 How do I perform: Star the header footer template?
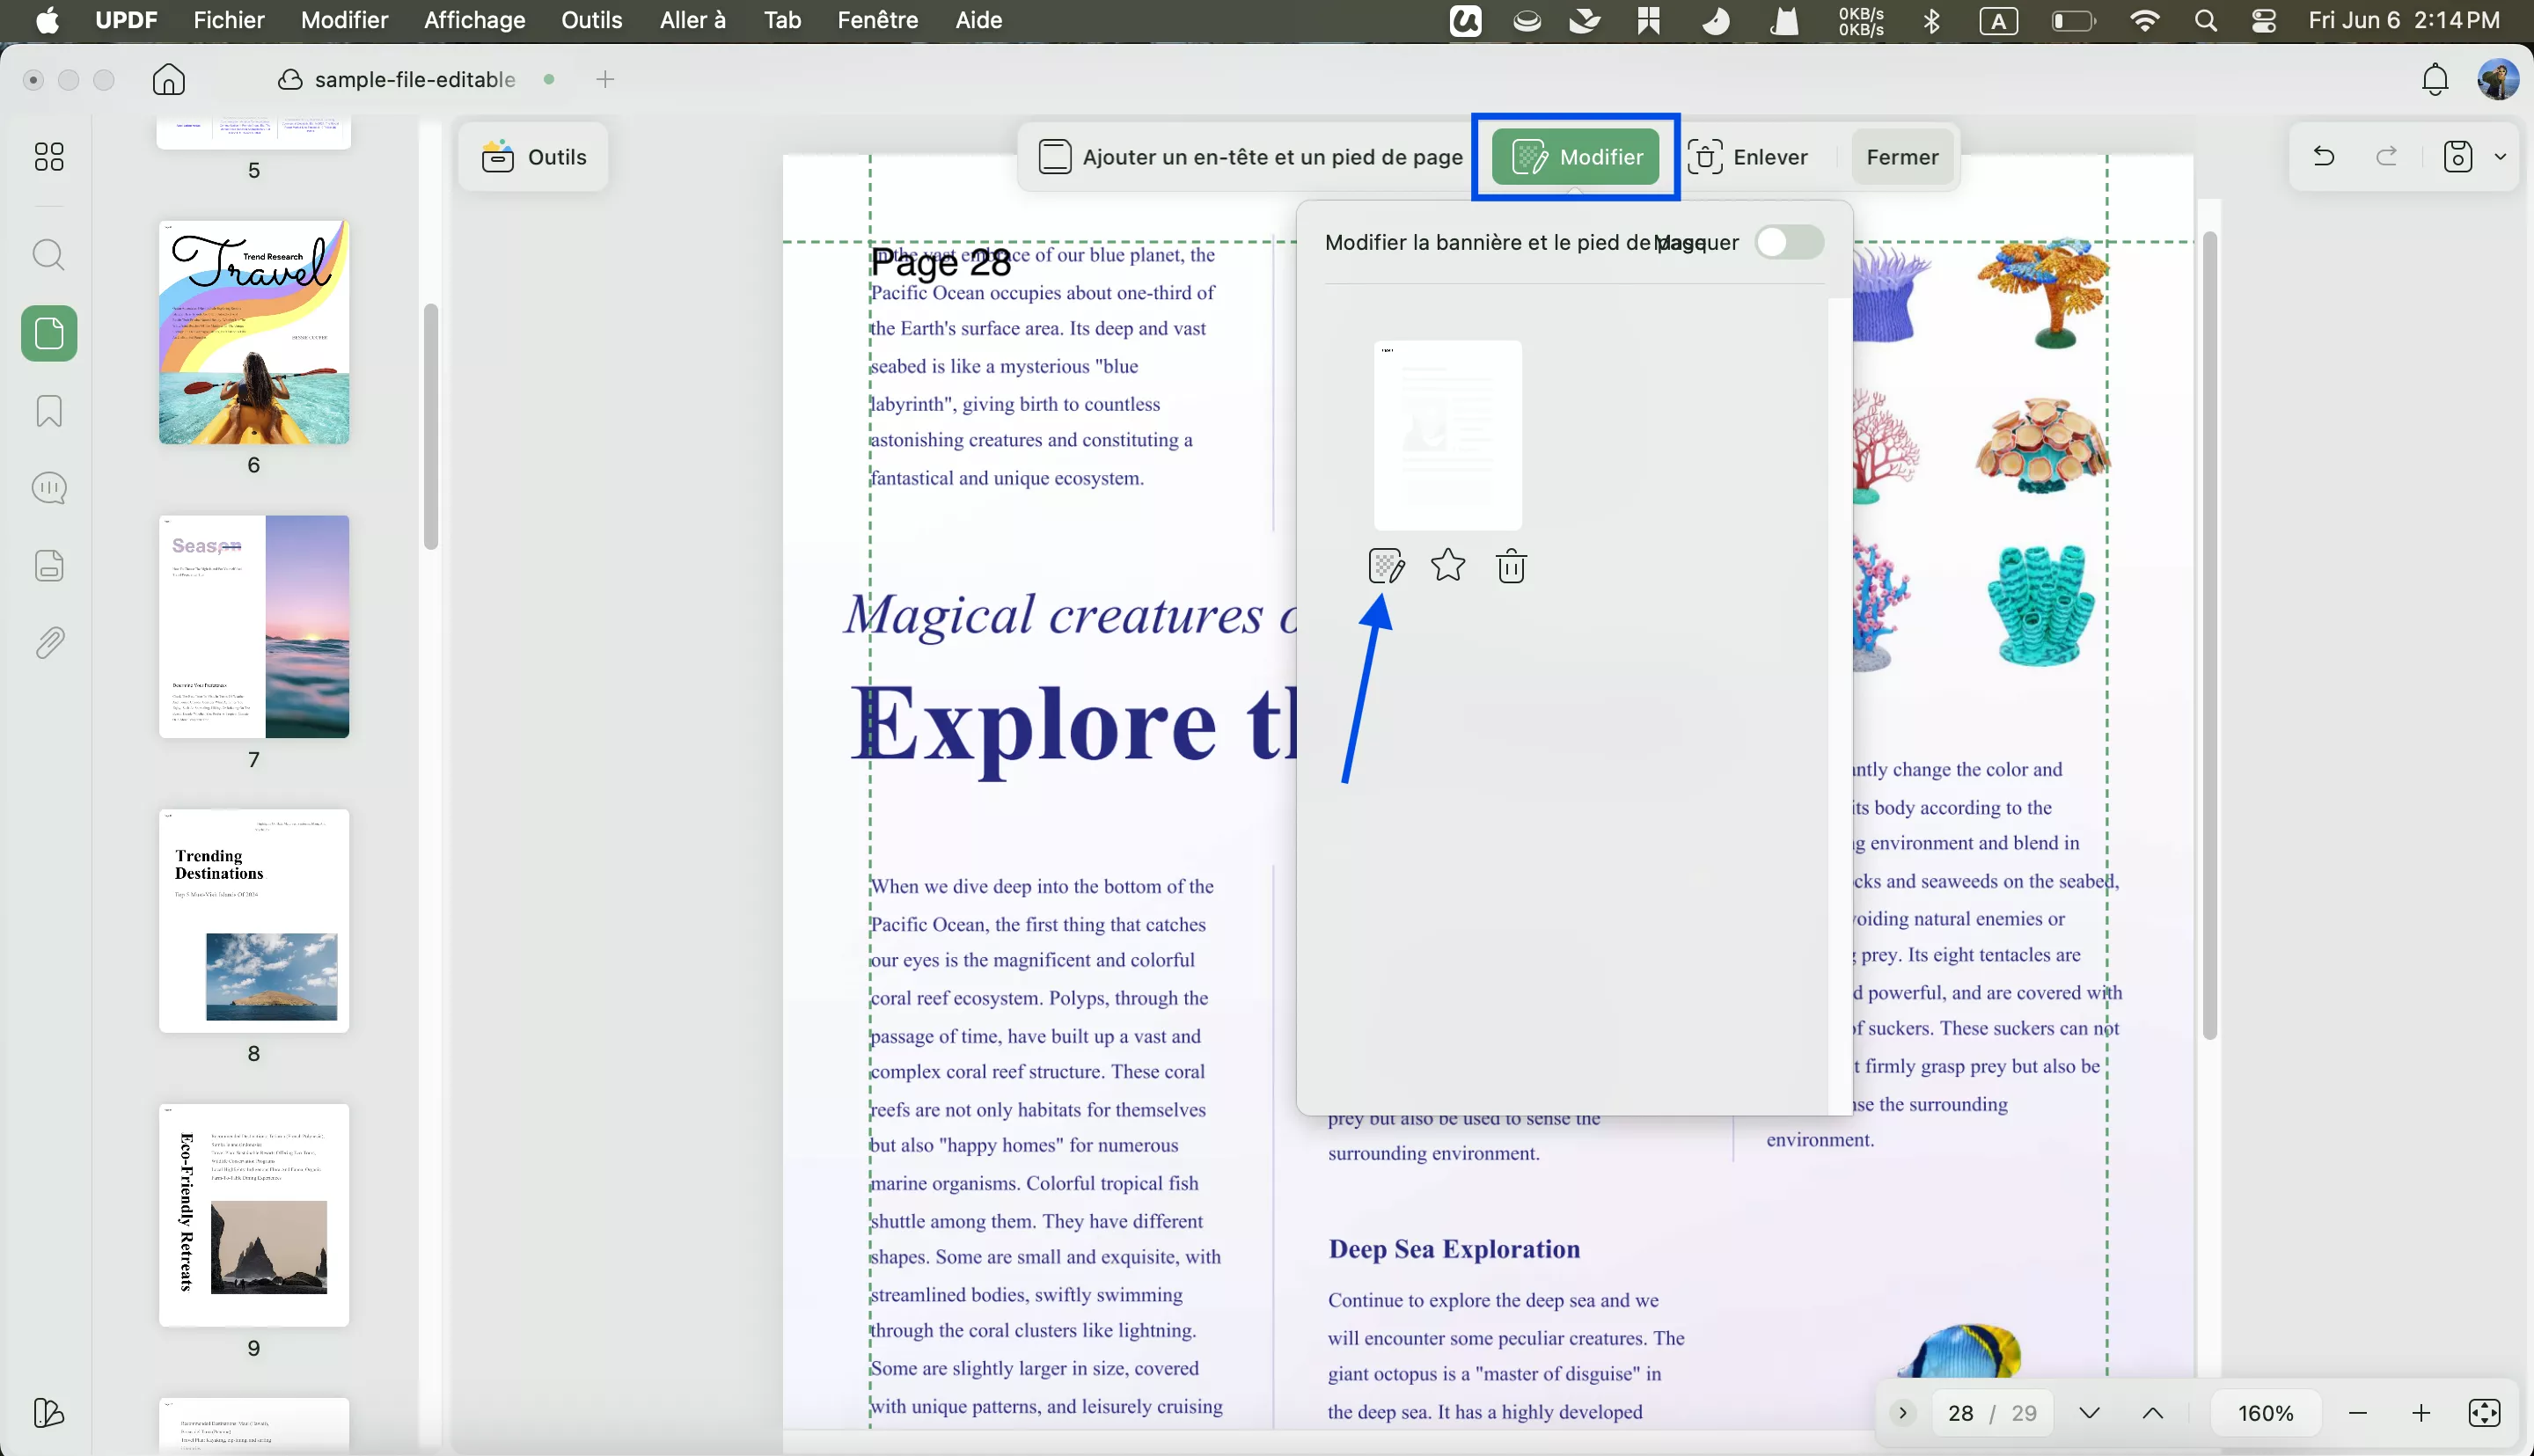pos(1448,566)
